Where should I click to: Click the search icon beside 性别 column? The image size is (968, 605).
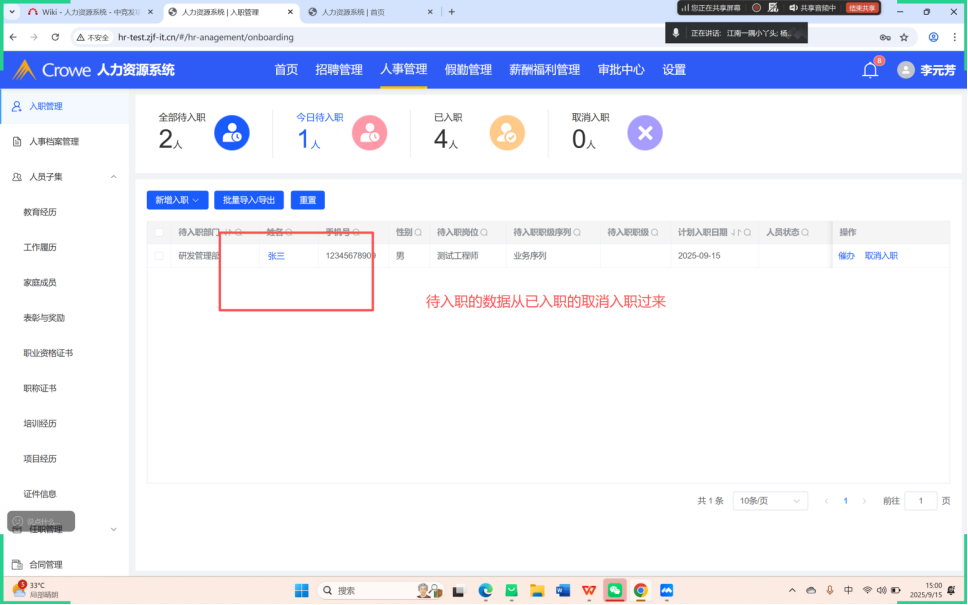tap(418, 232)
